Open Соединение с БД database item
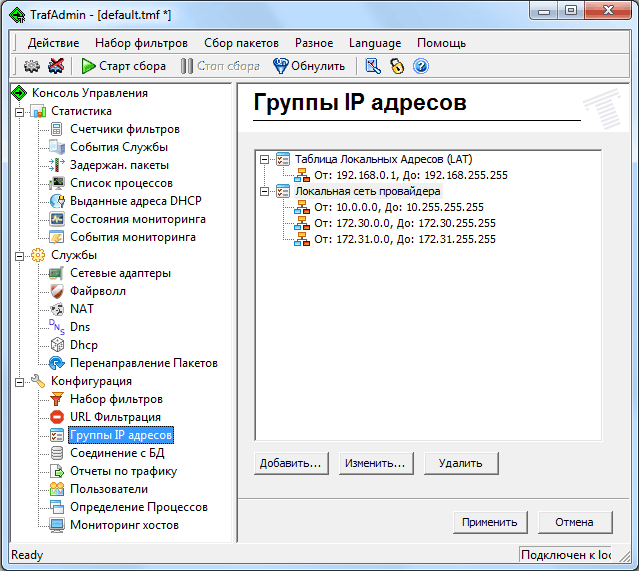The width and height of the screenshot is (639, 571). pos(117,453)
